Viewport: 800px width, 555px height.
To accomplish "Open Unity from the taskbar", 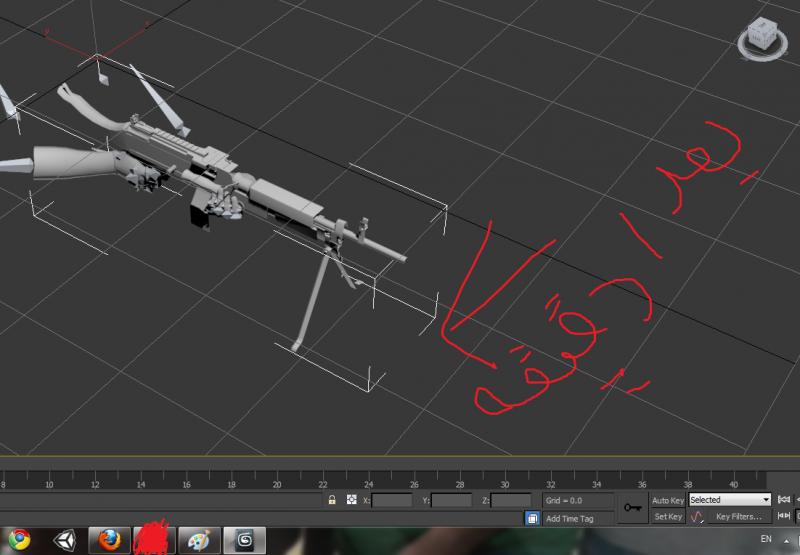I will pyautogui.click(x=65, y=541).
